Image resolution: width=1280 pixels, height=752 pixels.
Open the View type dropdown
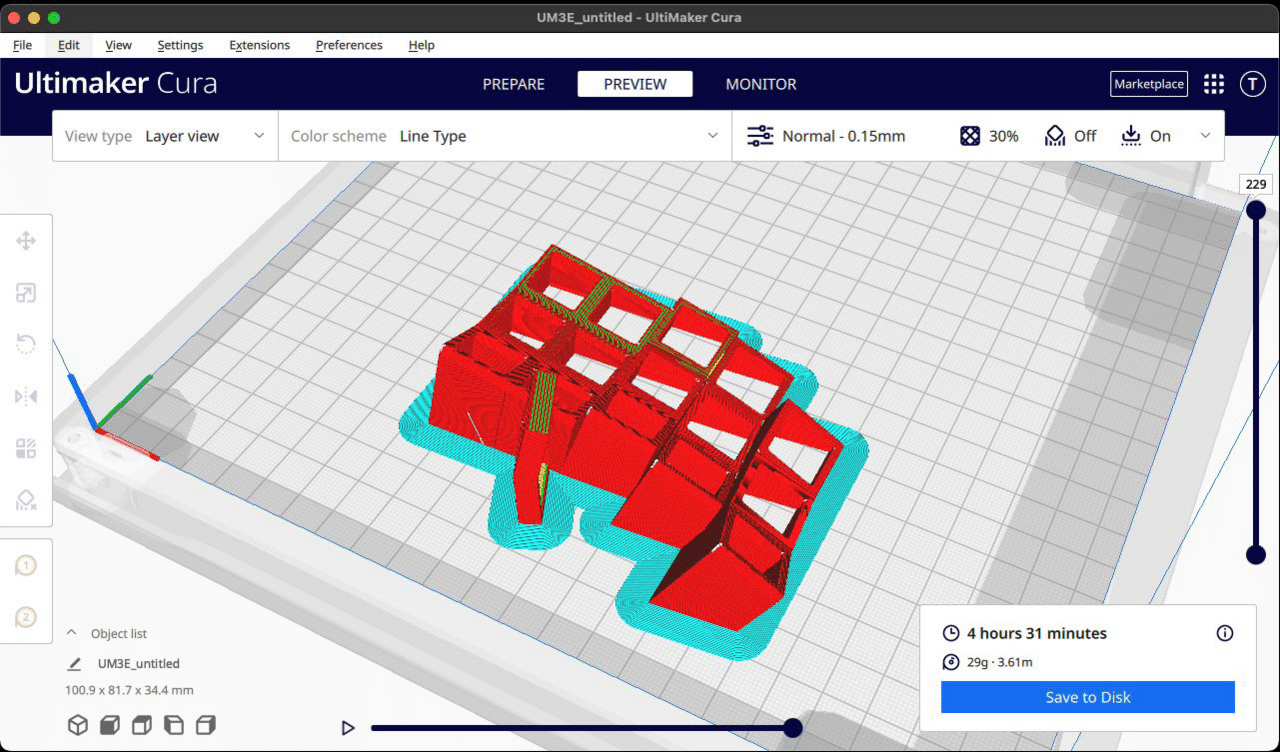(x=165, y=136)
